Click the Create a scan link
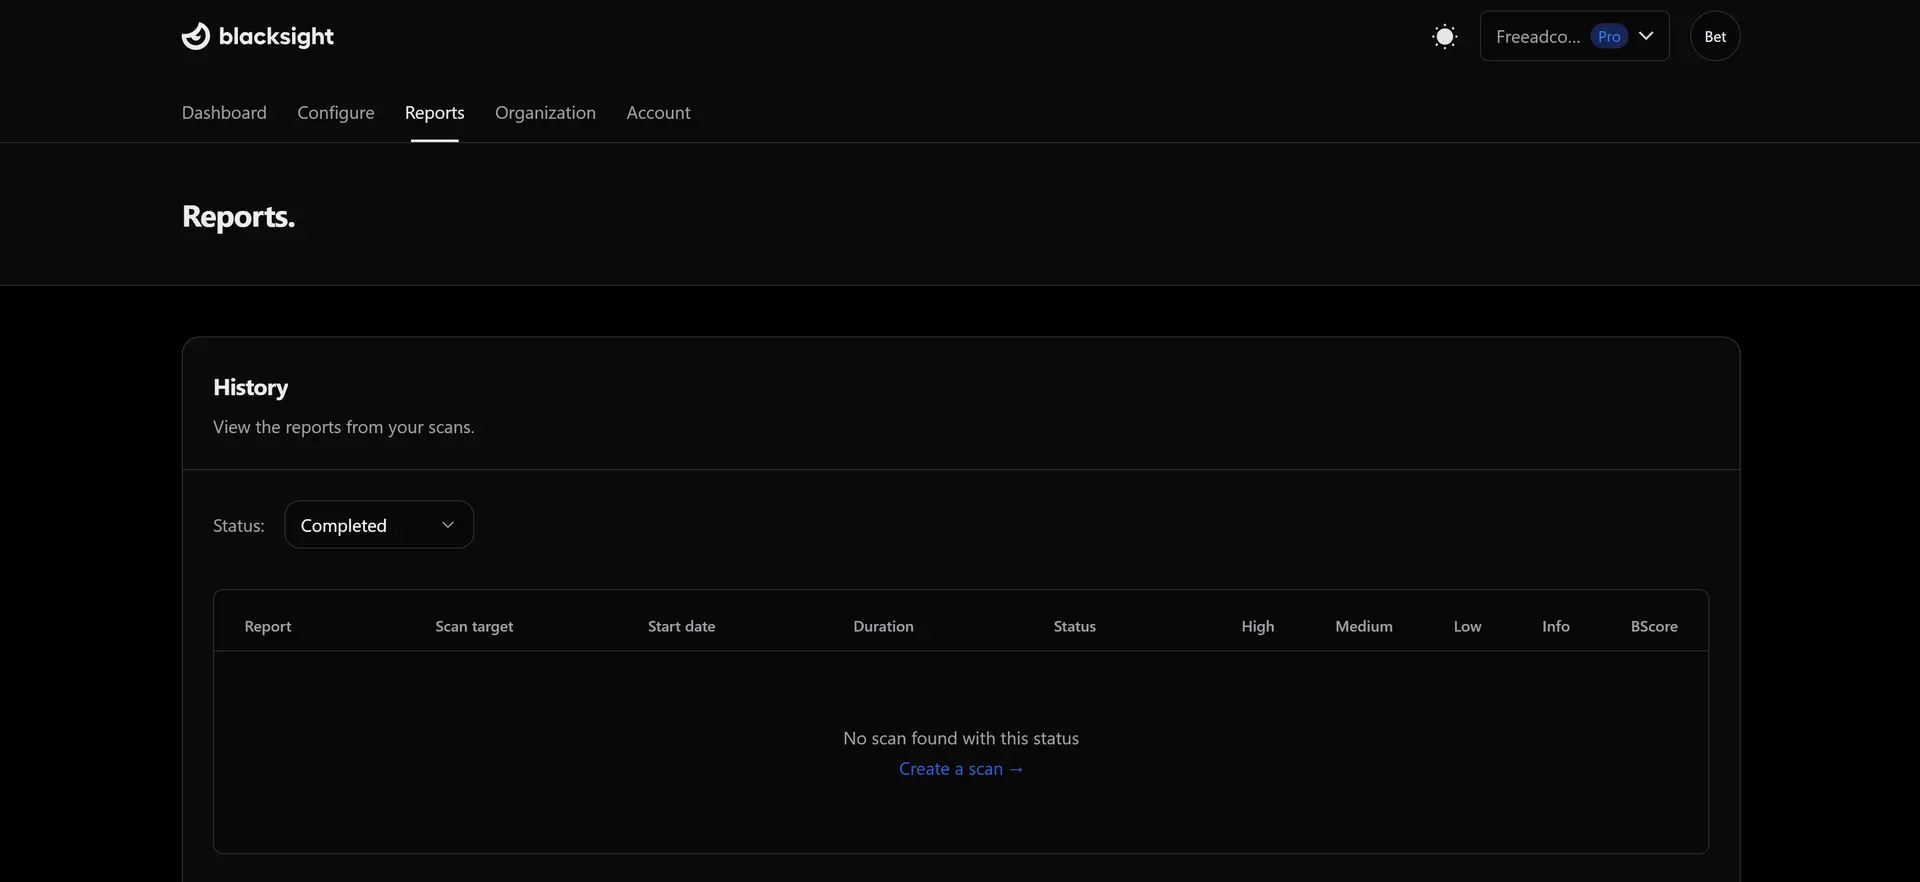Image resolution: width=1920 pixels, height=882 pixels. 960,769
